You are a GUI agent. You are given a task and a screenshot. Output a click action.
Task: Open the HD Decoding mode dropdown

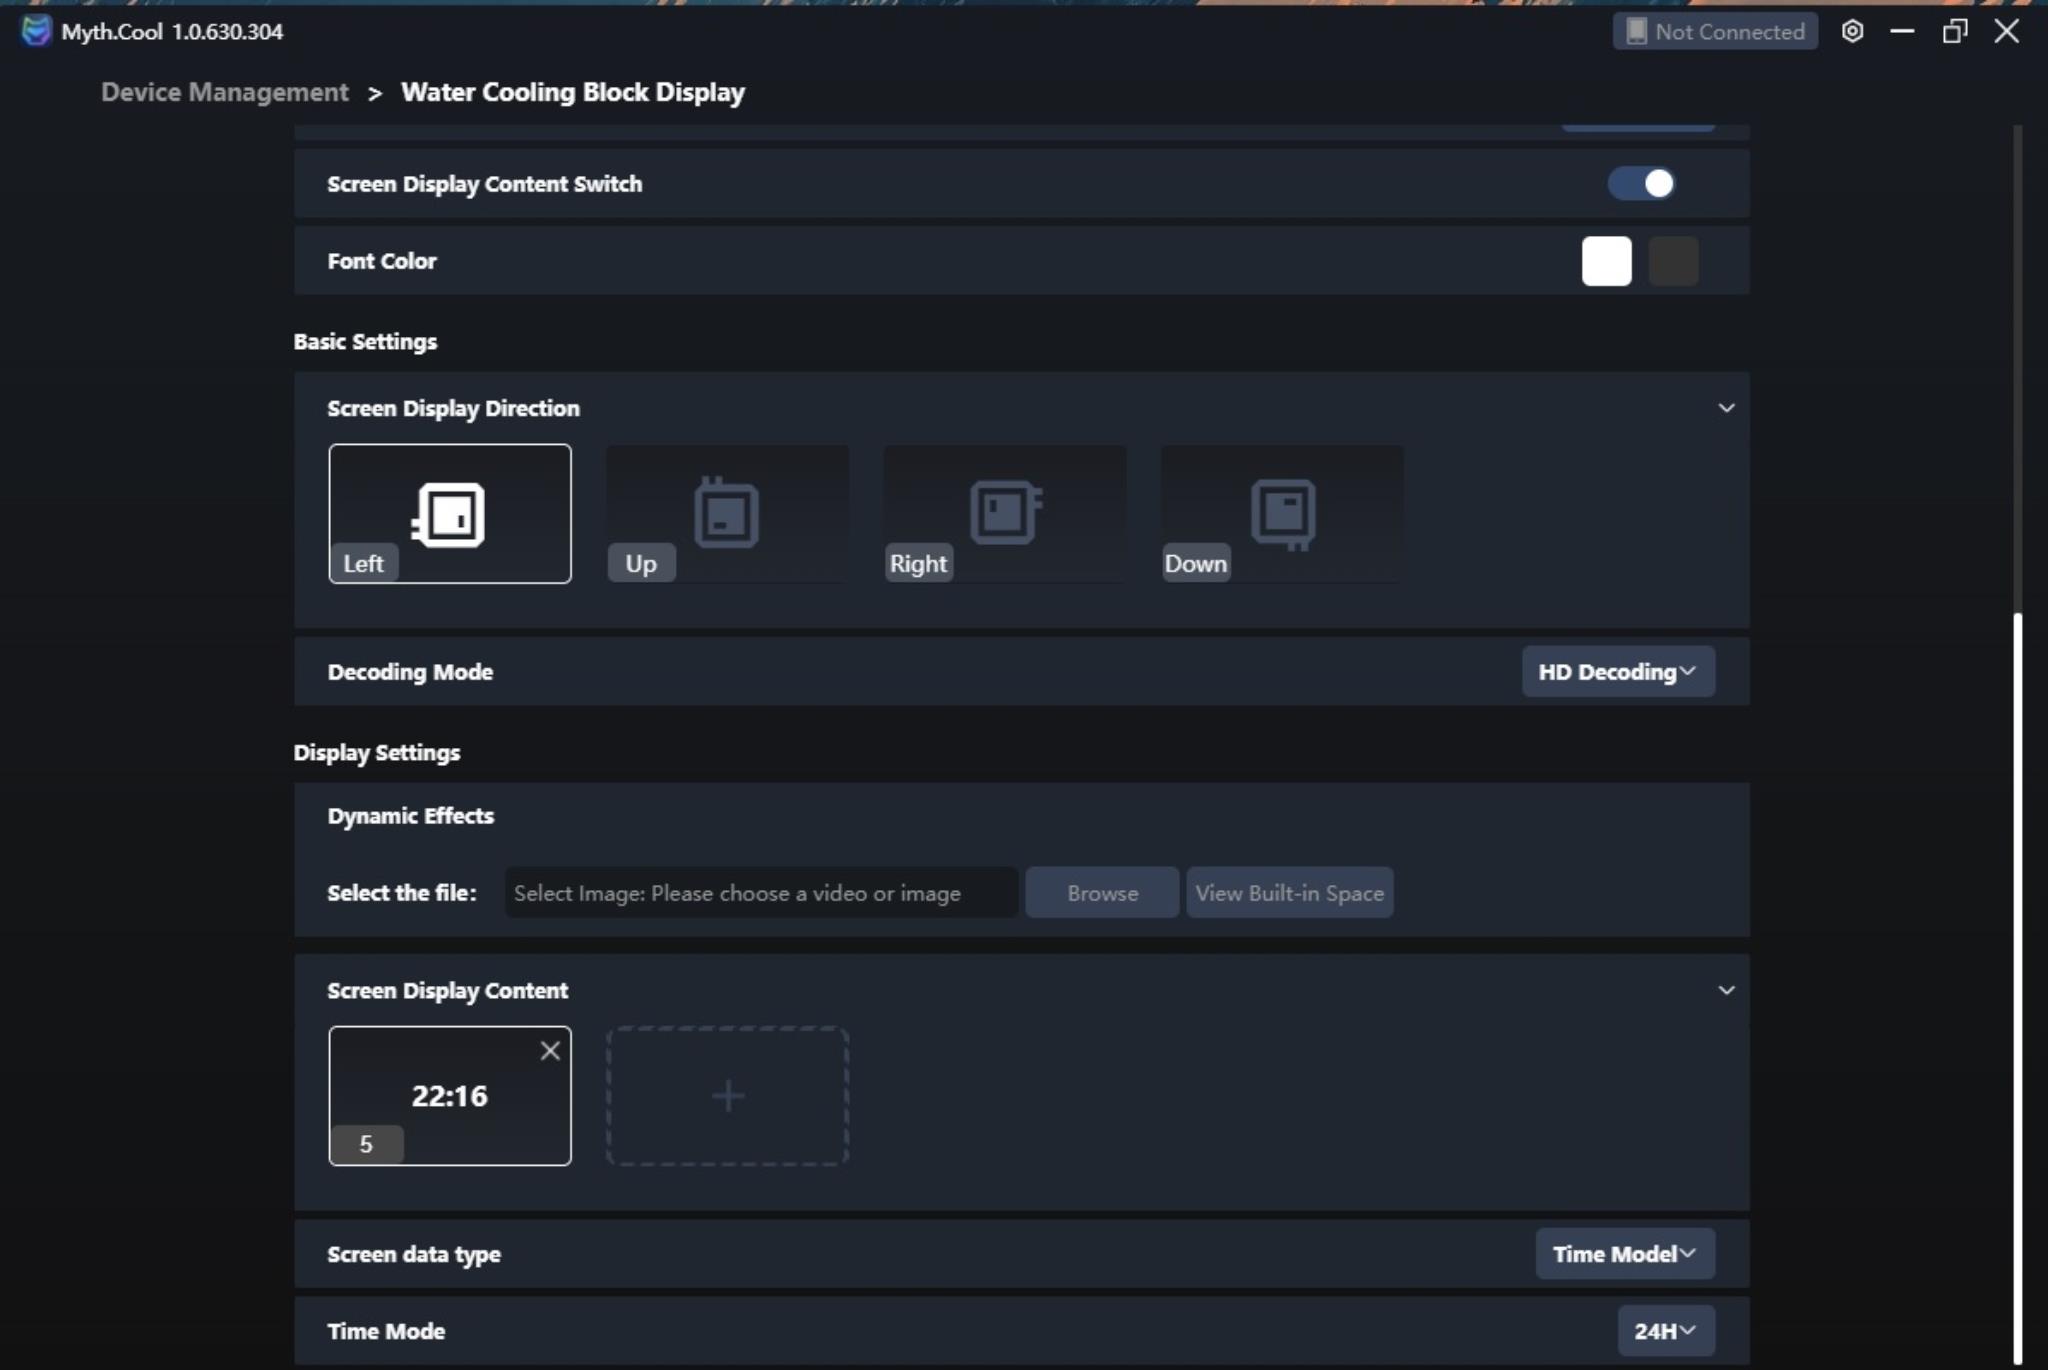pyautogui.click(x=1617, y=672)
